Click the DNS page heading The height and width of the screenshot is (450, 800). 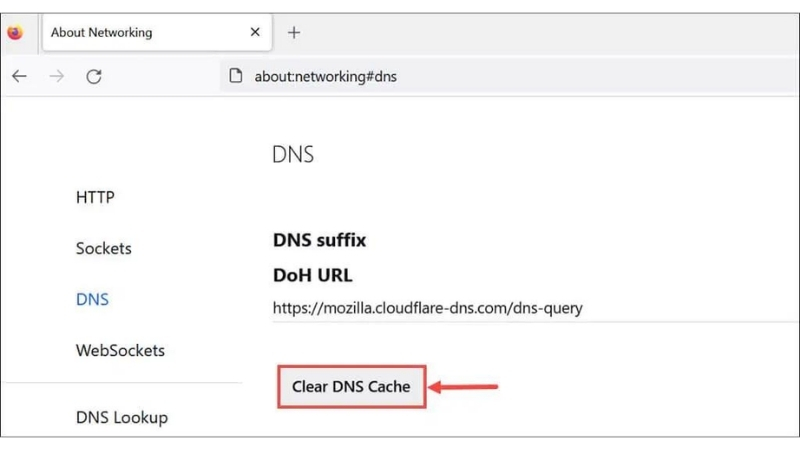pyautogui.click(x=293, y=154)
